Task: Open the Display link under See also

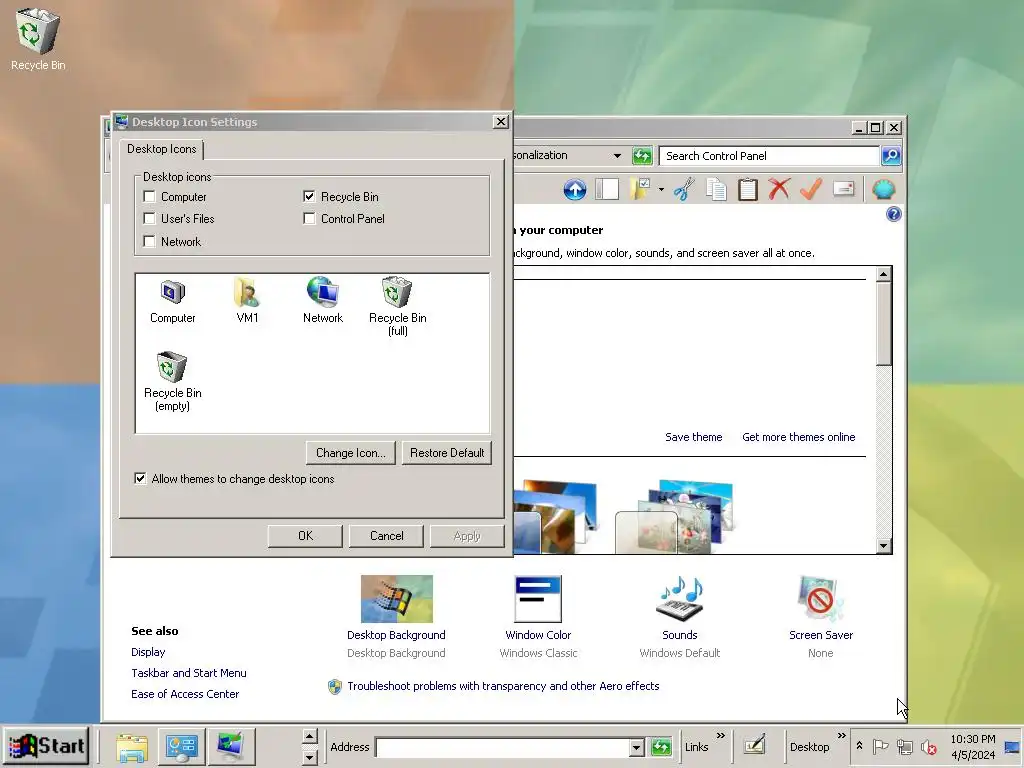Action: point(148,652)
